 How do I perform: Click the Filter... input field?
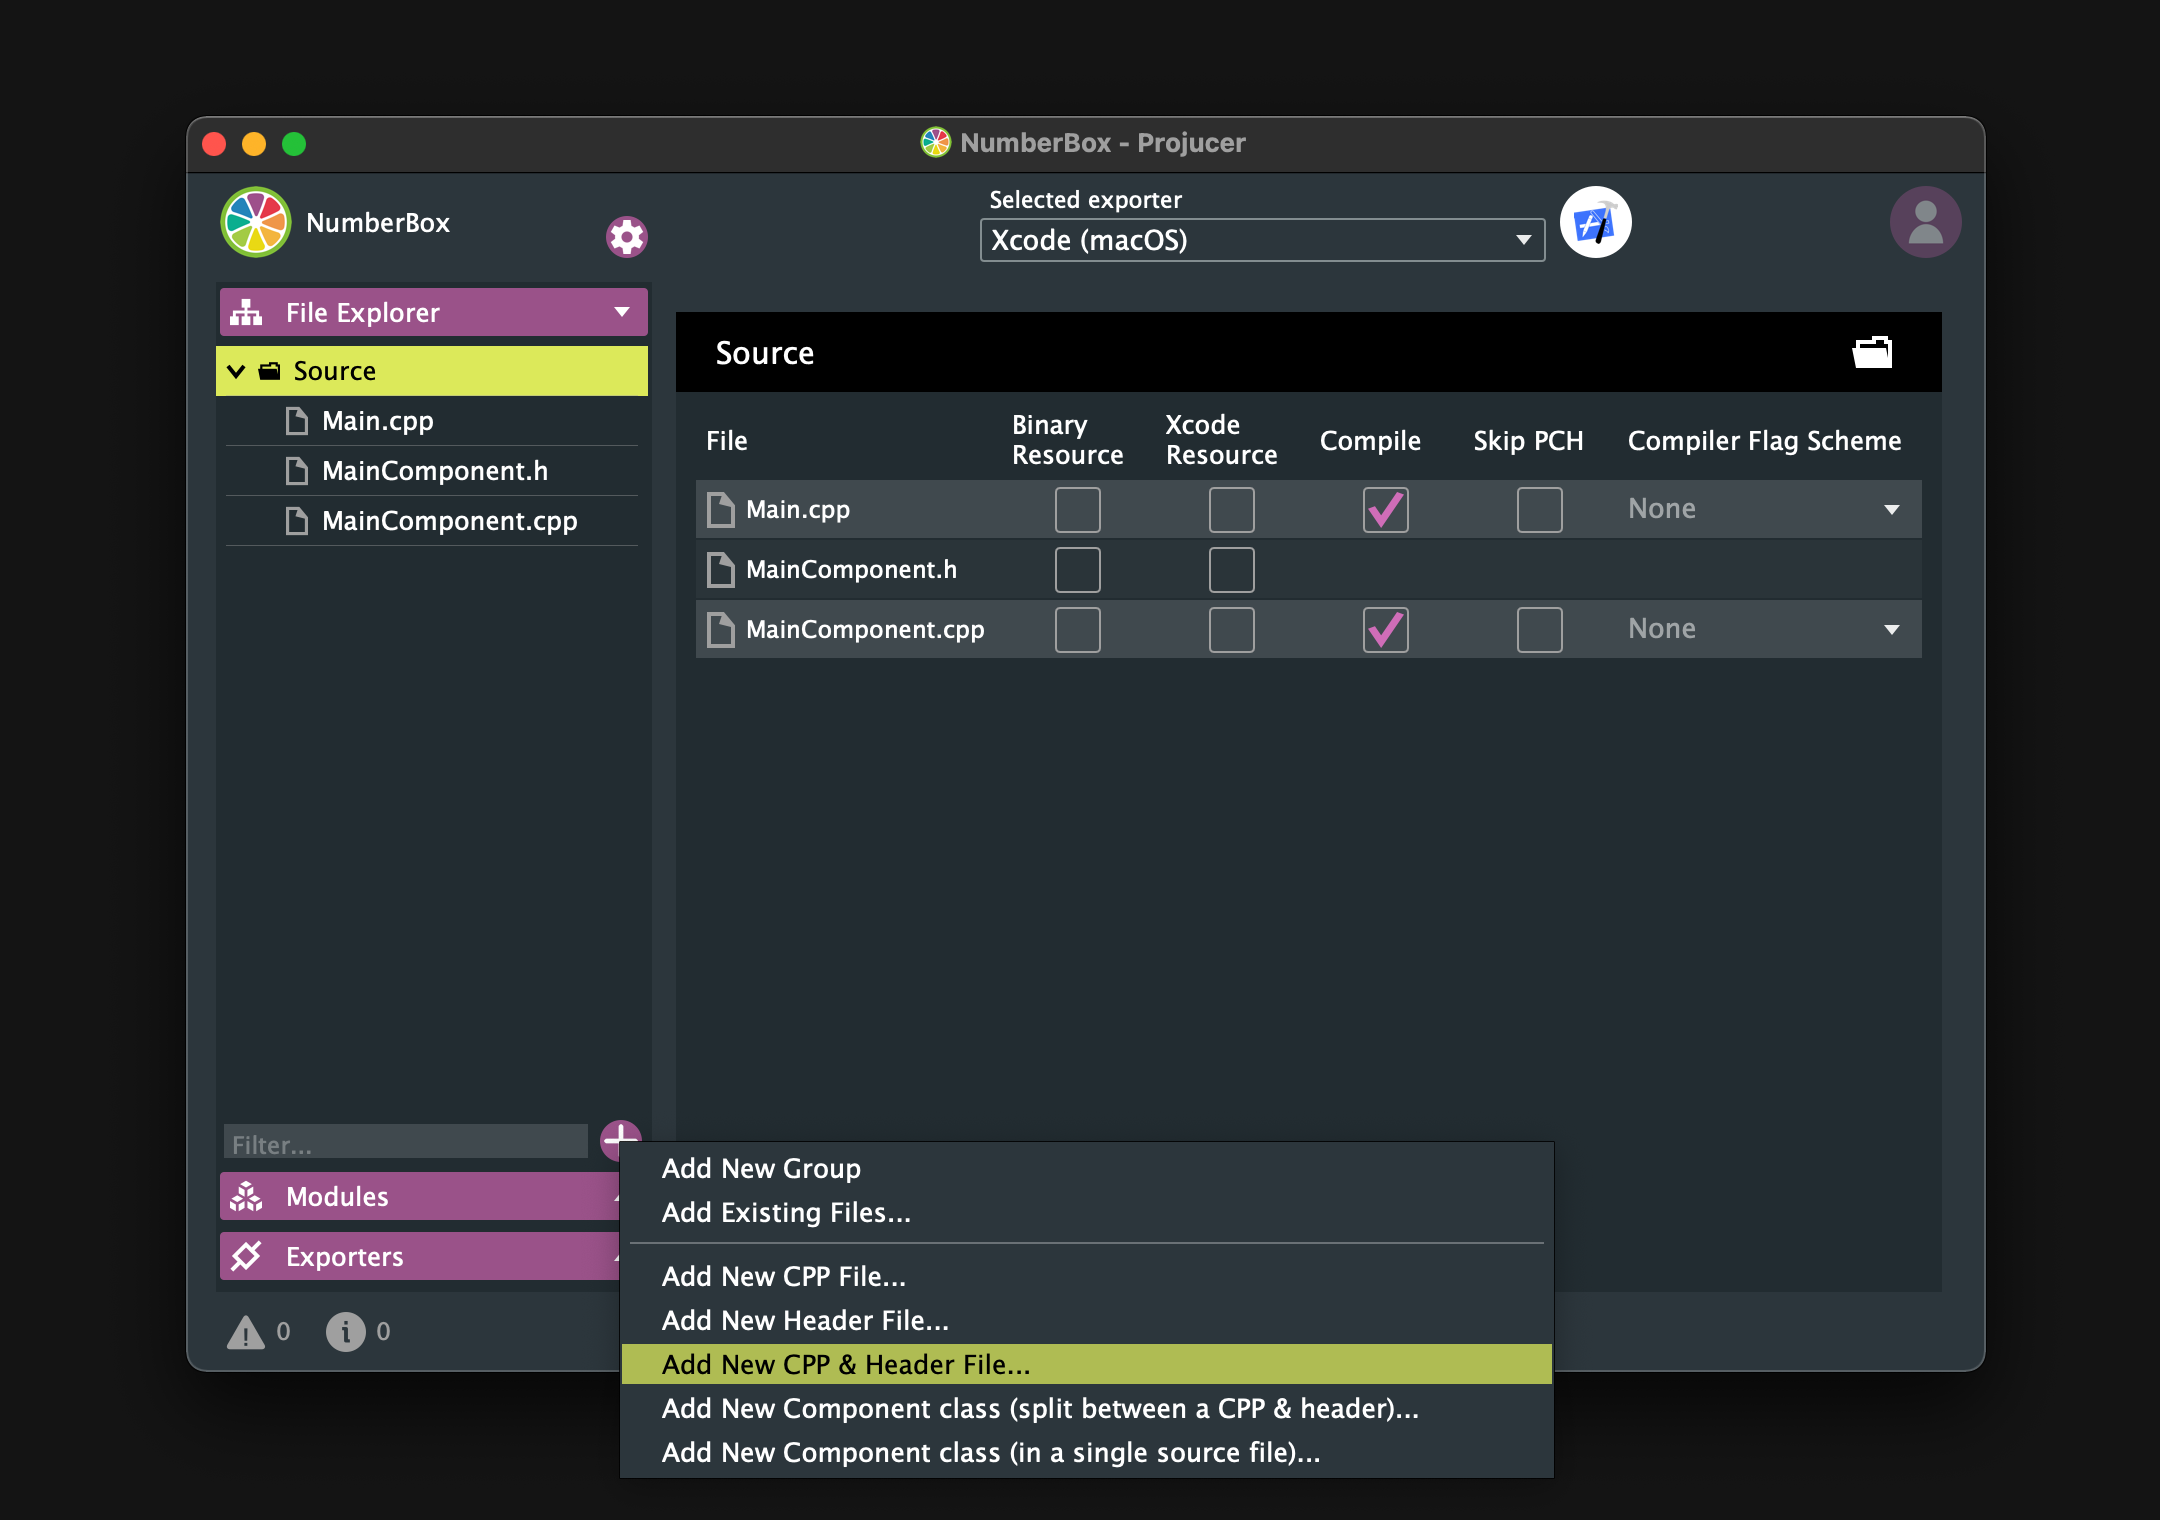[406, 1143]
